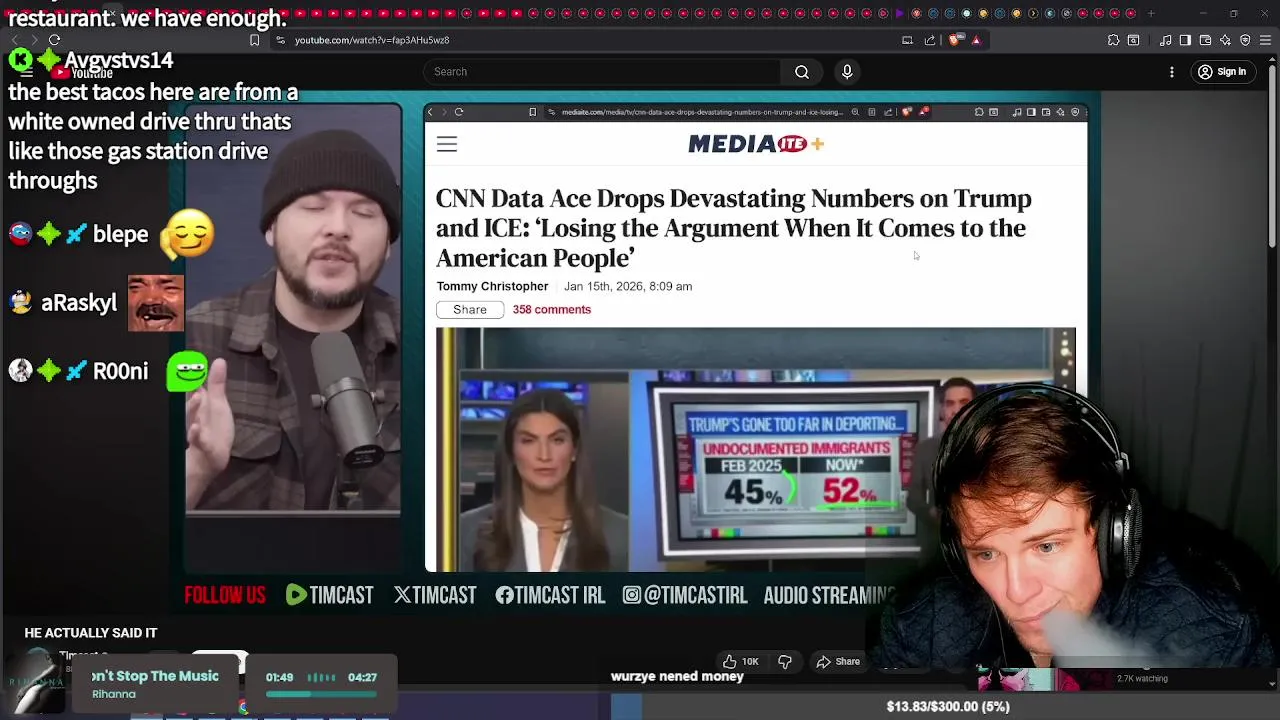
Task: Click the CNN poll video thumbnail
Action: pyautogui.click(x=755, y=449)
